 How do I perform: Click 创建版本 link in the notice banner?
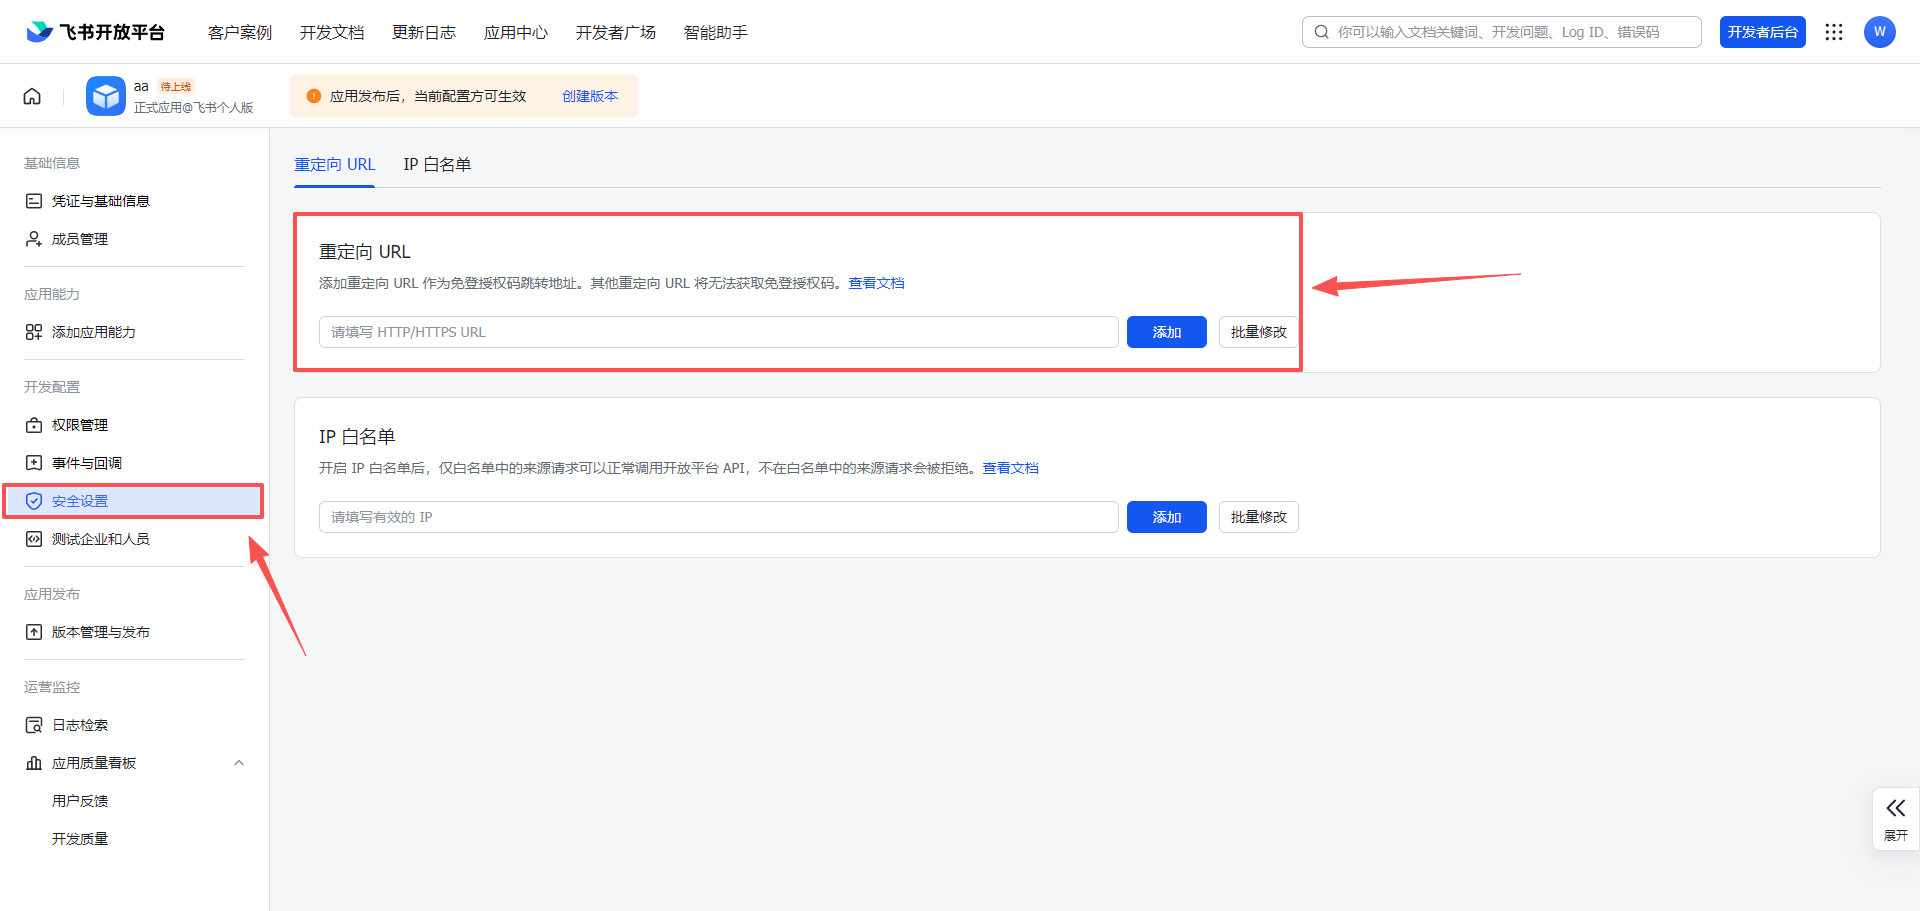[x=590, y=96]
